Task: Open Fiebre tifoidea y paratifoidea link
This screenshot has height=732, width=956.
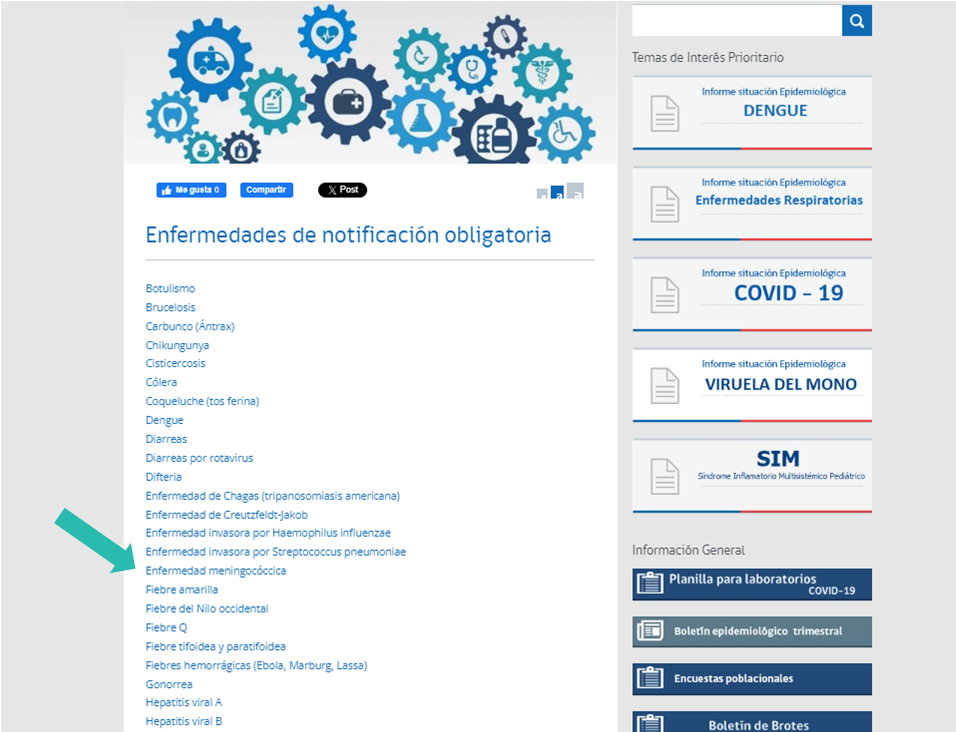Action: coord(216,646)
